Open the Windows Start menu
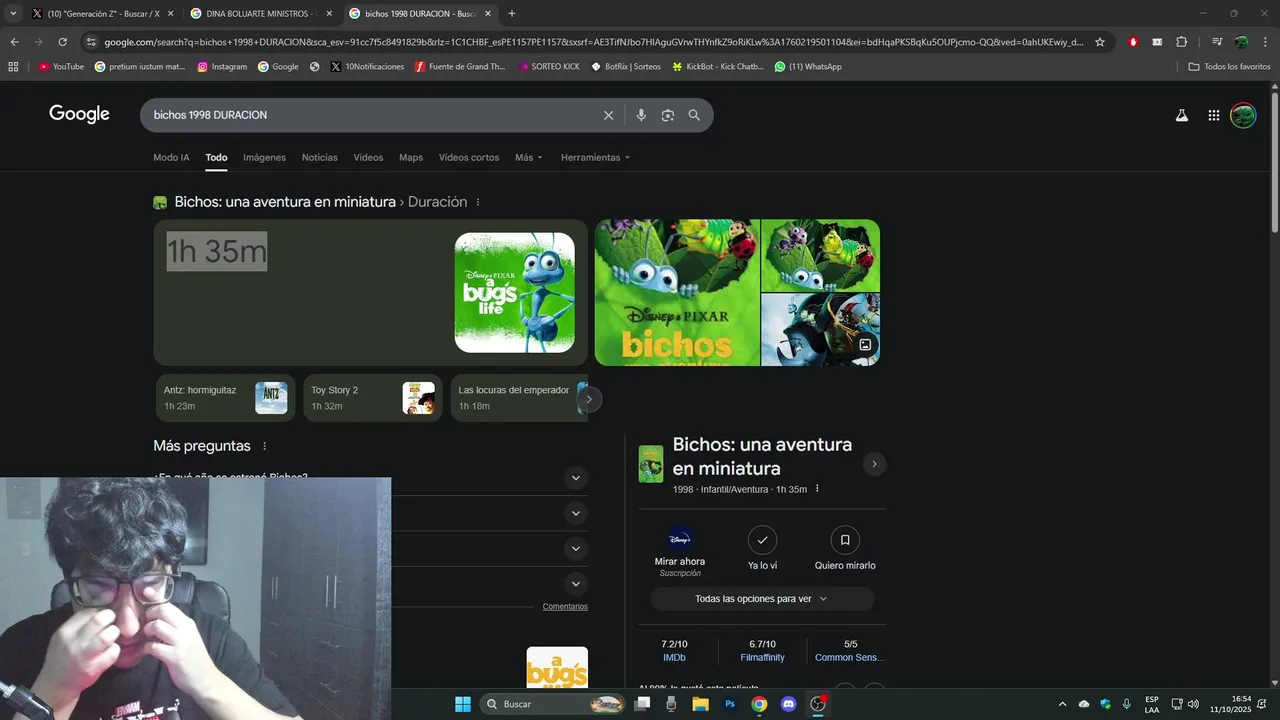Viewport: 1280px width, 720px height. [x=463, y=704]
